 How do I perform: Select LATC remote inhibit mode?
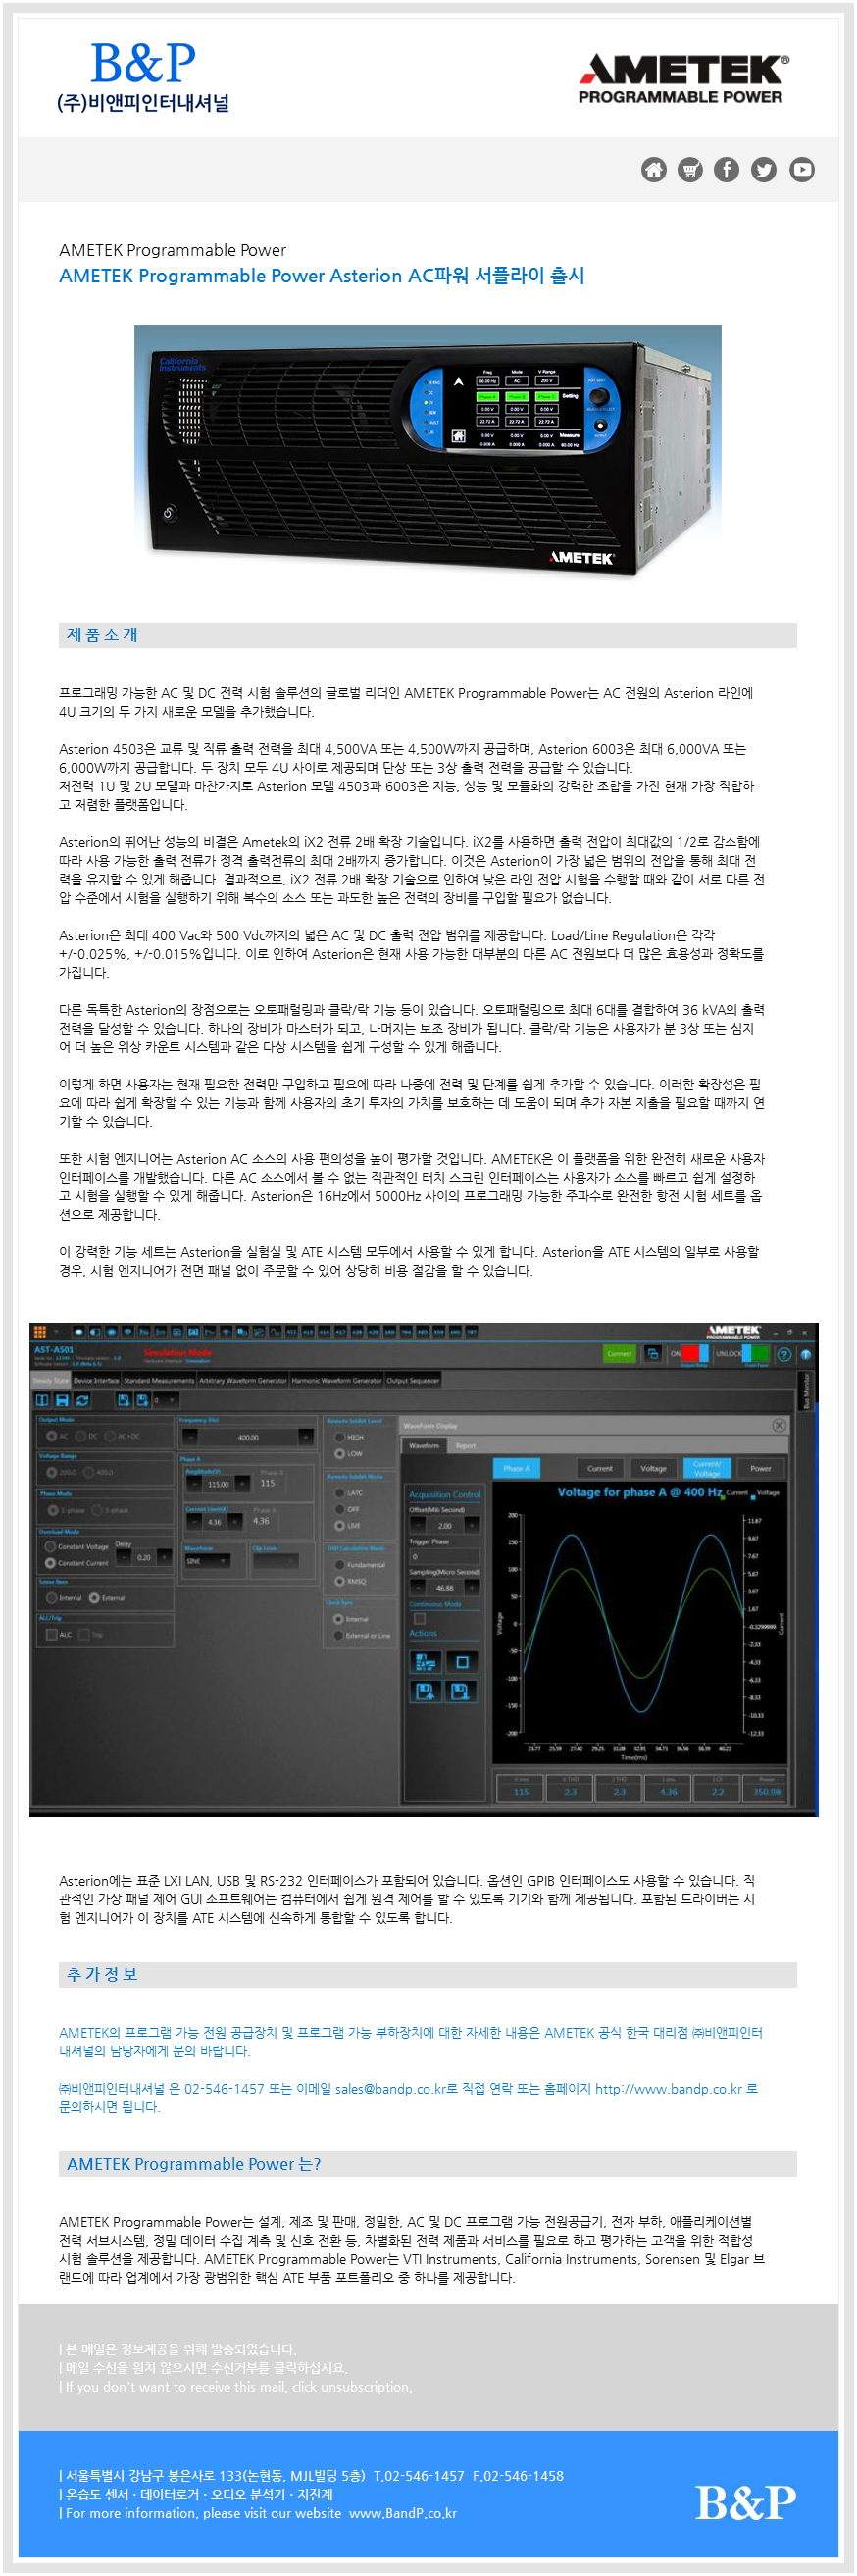point(340,1493)
